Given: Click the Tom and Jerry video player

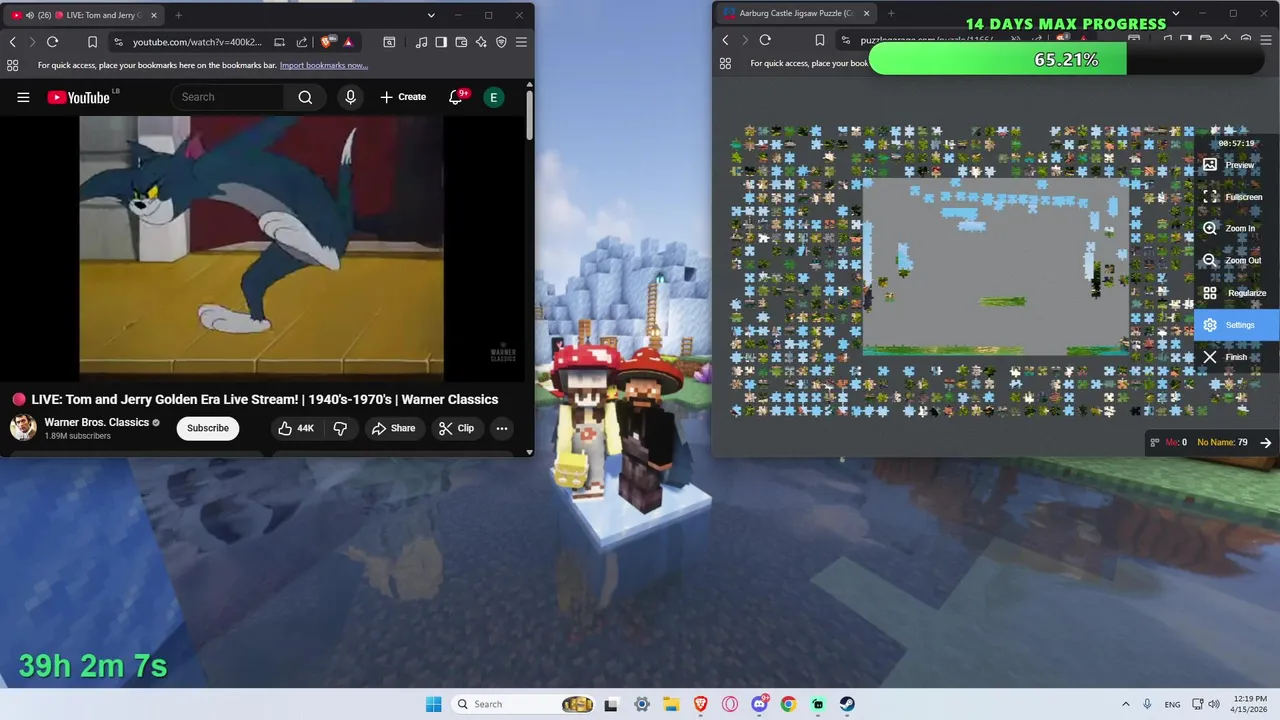Looking at the screenshot, I should tap(261, 248).
